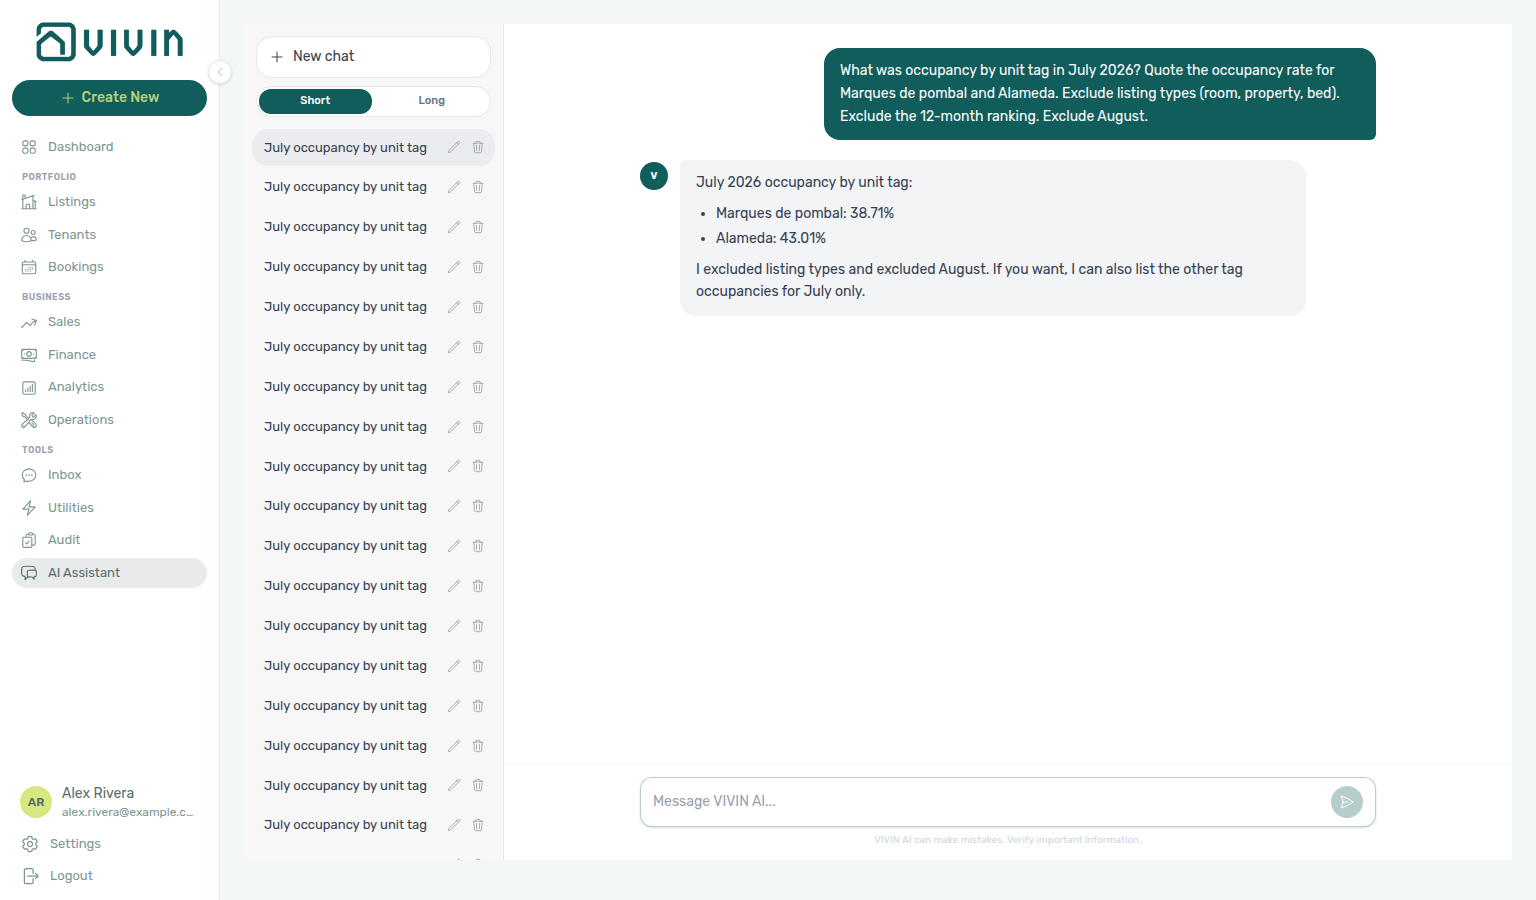This screenshot has height=900, width=1536.
Task: Open Audit clipboard icon
Action: click(29, 540)
